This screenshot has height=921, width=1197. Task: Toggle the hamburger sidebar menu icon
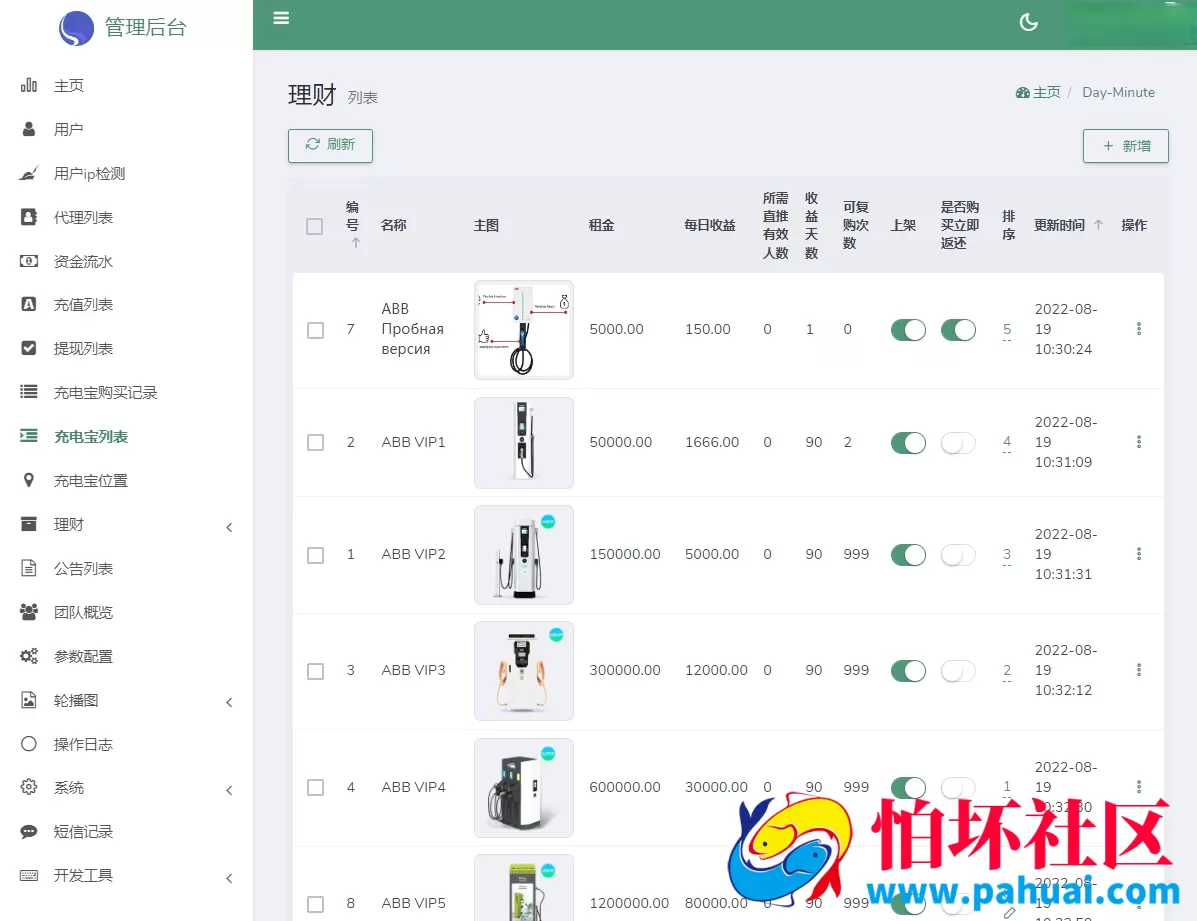point(281,18)
